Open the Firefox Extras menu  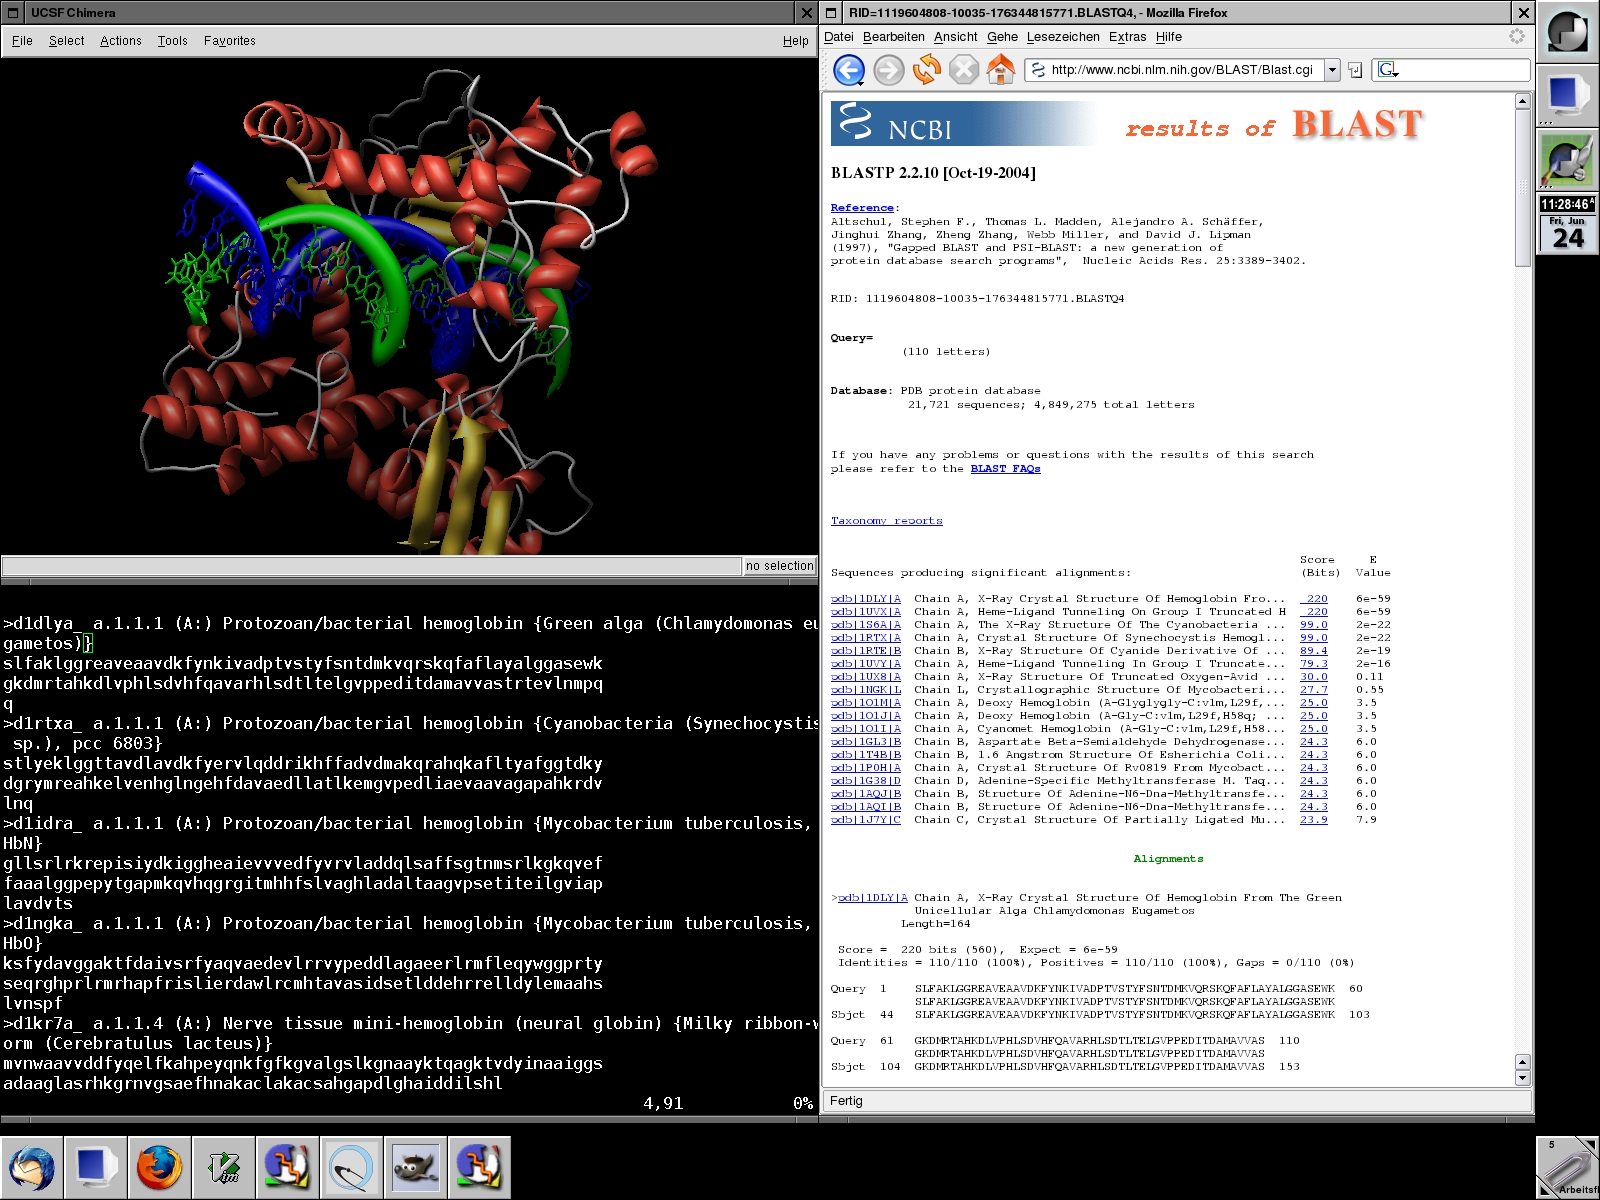click(x=1128, y=37)
